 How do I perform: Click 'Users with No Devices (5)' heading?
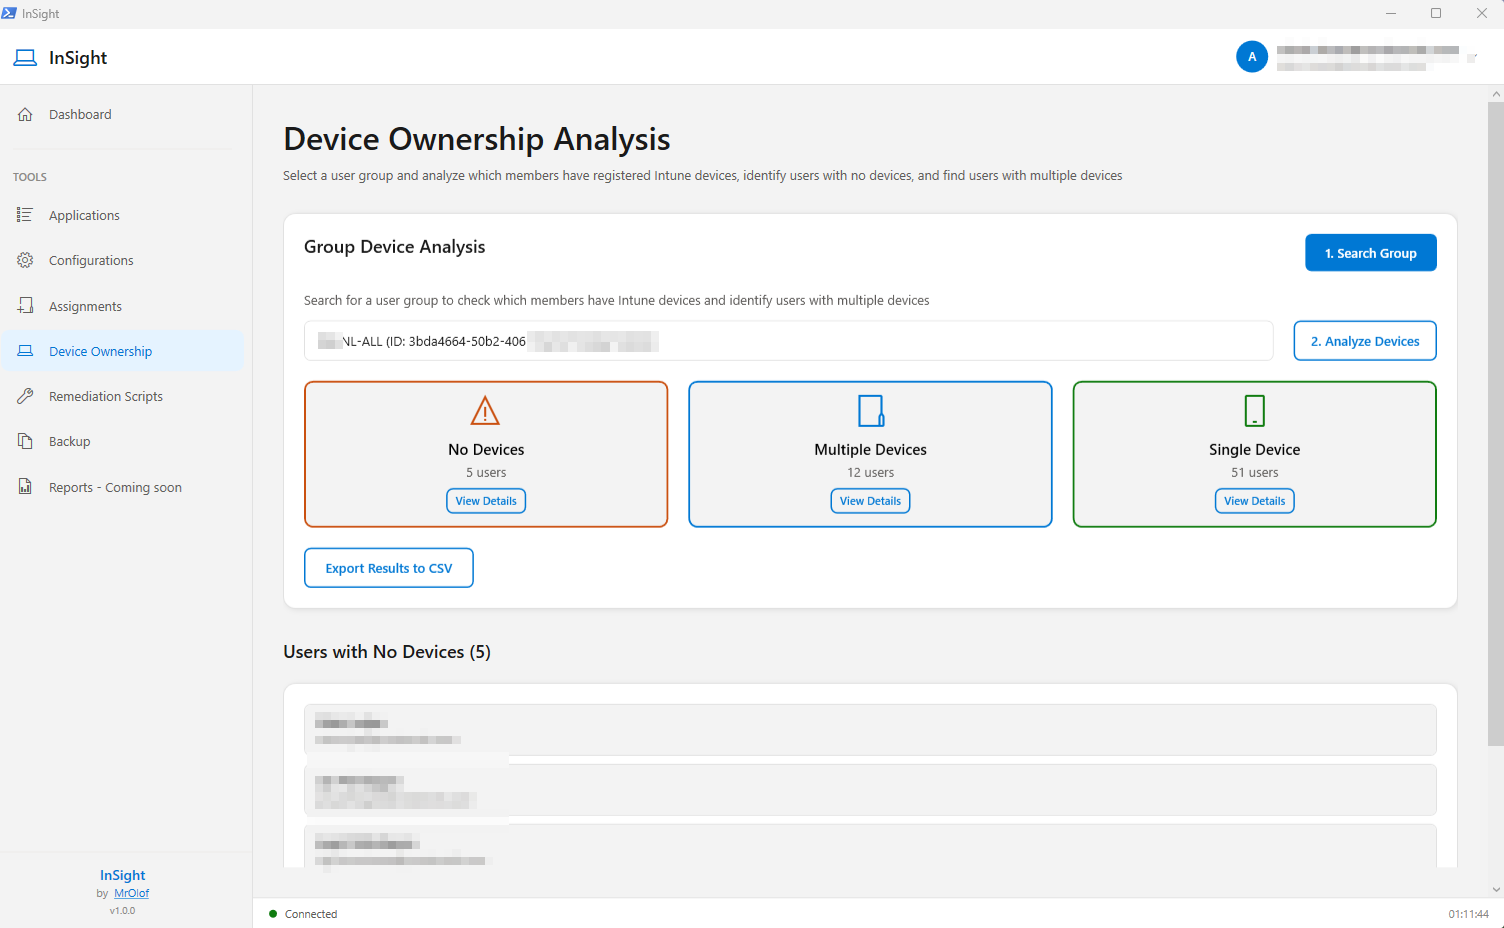click(387, 652)
